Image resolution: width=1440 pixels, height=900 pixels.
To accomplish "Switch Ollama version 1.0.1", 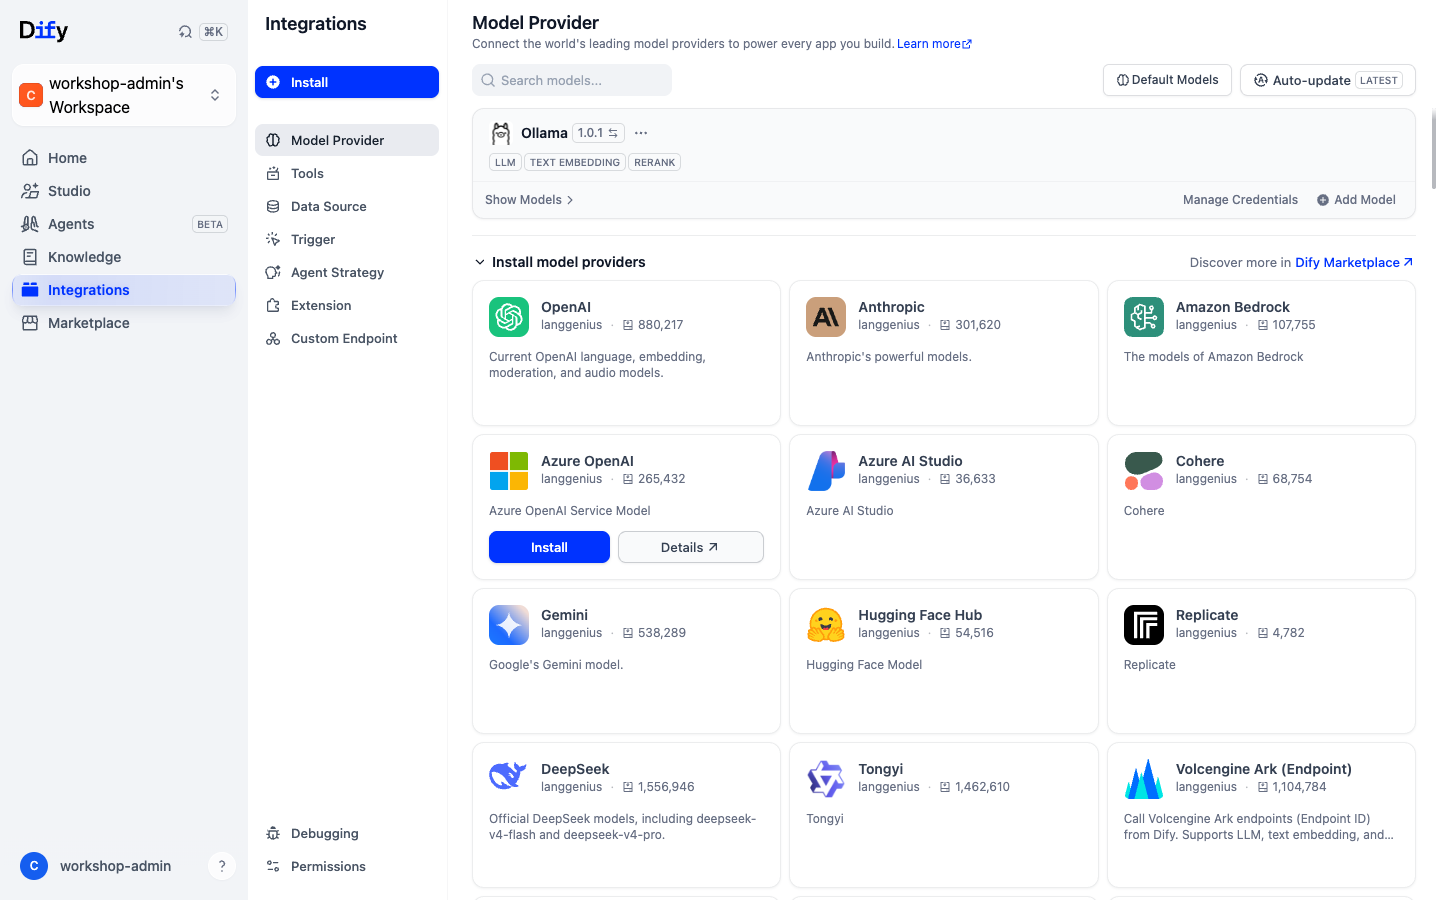I will pos(598,133).
